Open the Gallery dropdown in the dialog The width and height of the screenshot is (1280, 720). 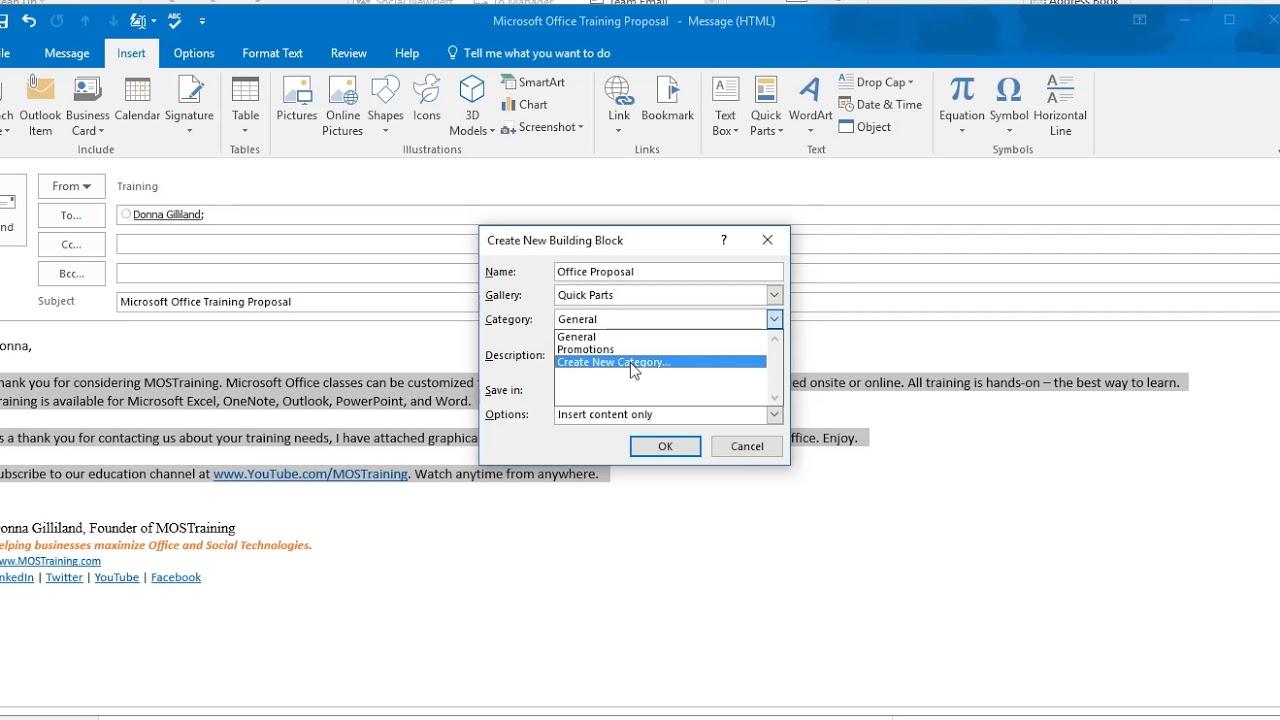774,294
